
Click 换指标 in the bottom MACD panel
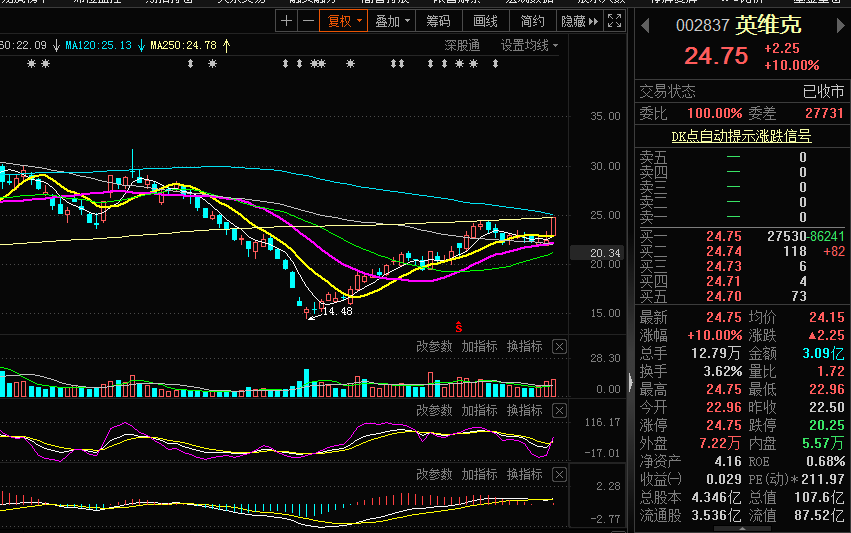pyautogui.click(x=524, y=474)
